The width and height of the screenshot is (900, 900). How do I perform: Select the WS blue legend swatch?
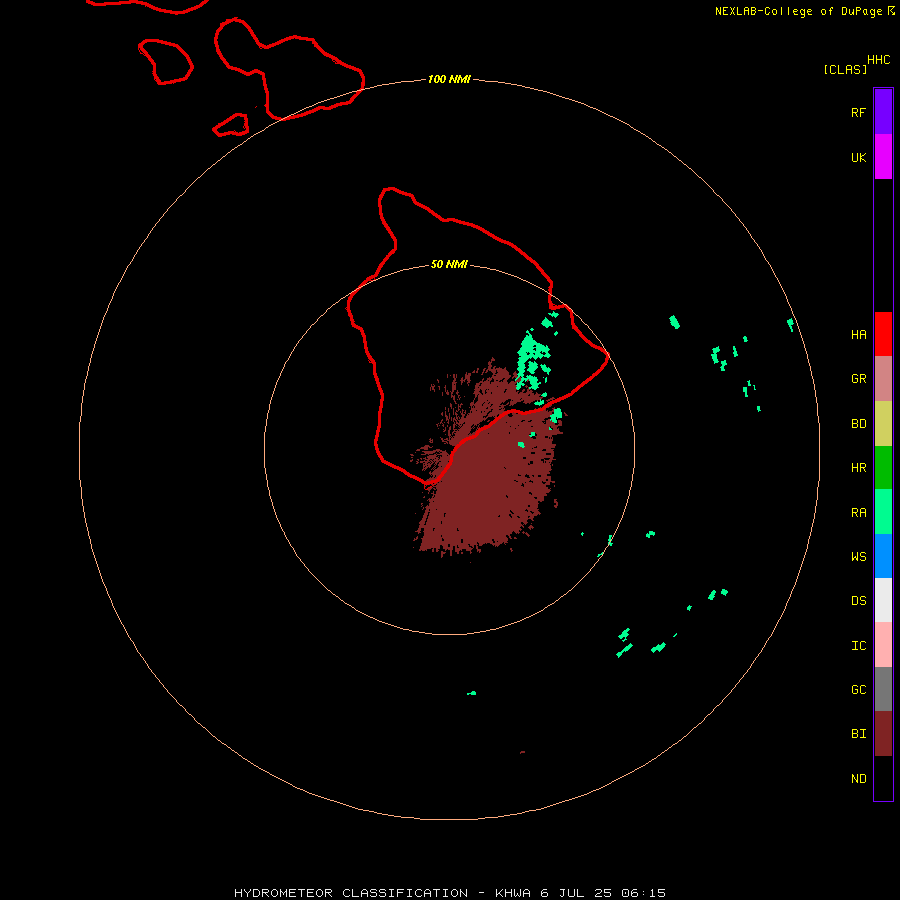point(883,556)
